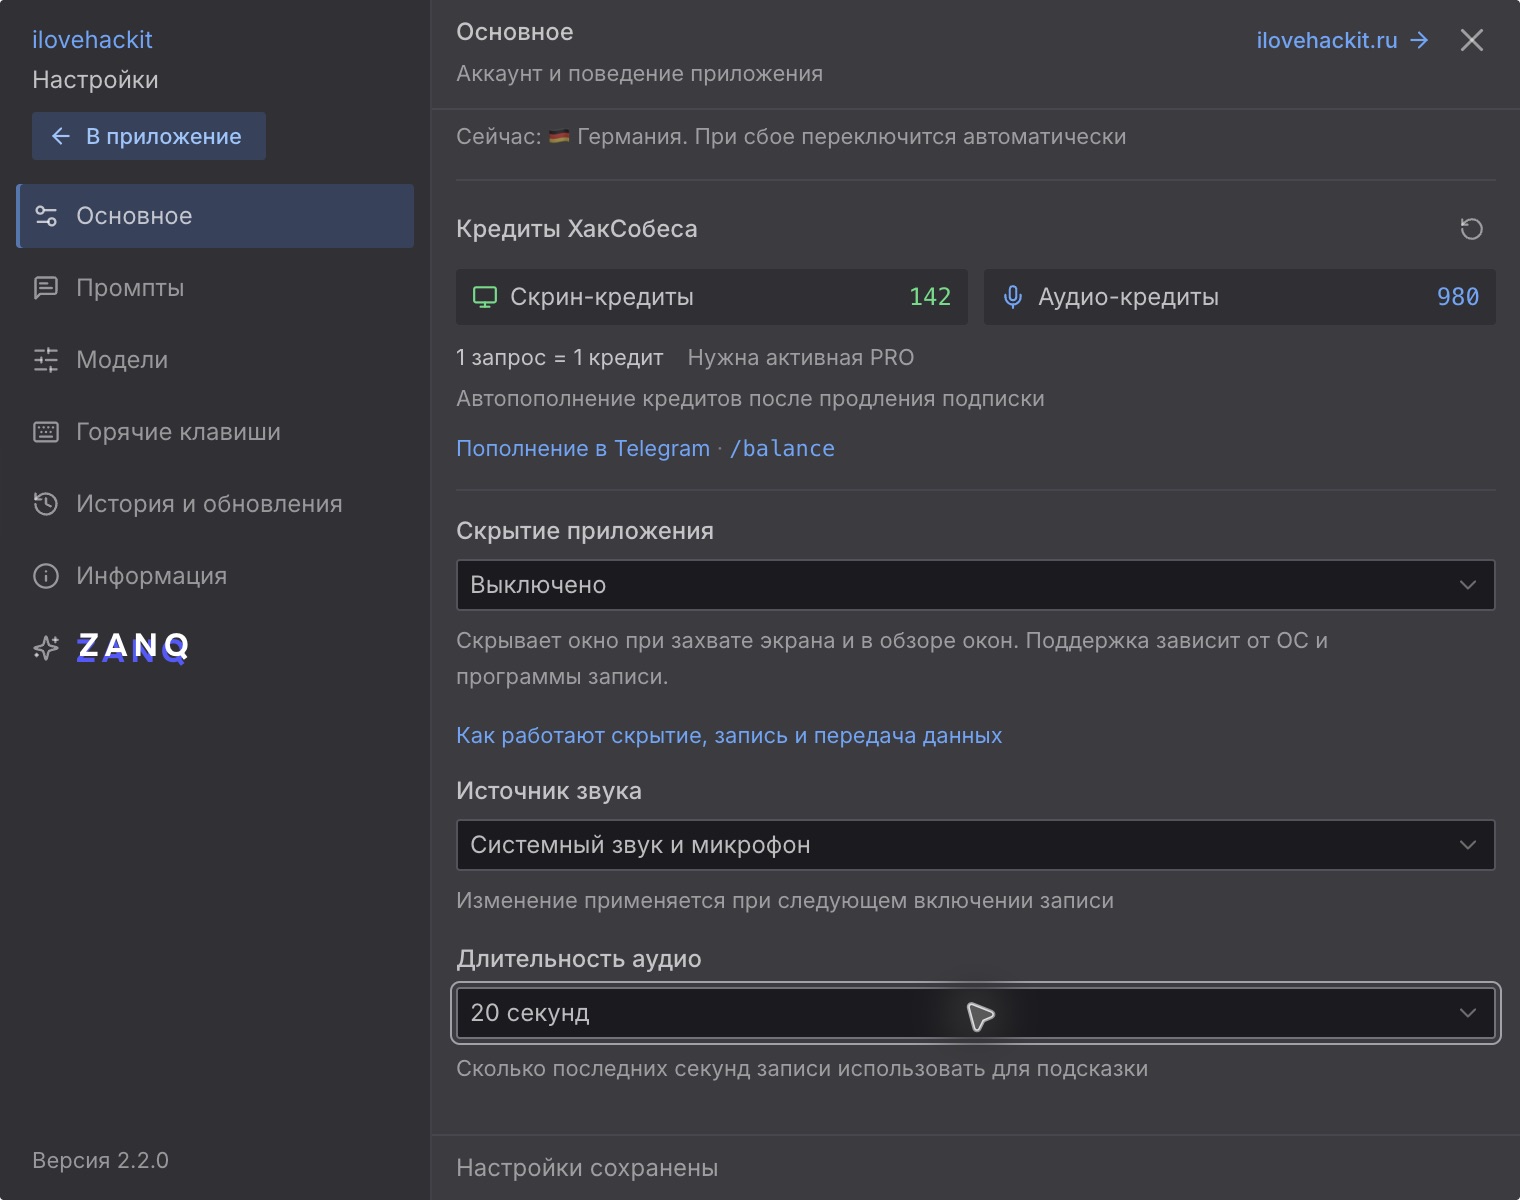Click the microphone icon beside Аудио-кредиты
Image resolution: width=1520 pixels, height=1200 pixels.
pyautogui.click(x=1013, y=297)
